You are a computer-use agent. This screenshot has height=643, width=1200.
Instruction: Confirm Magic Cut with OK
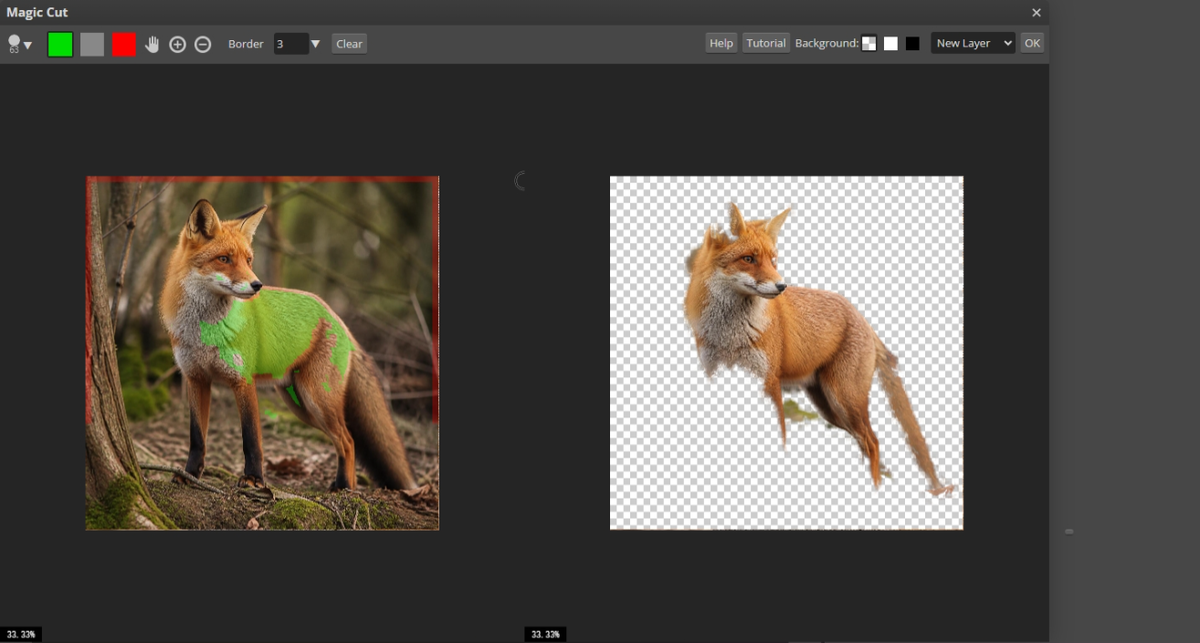[1032, 43]
